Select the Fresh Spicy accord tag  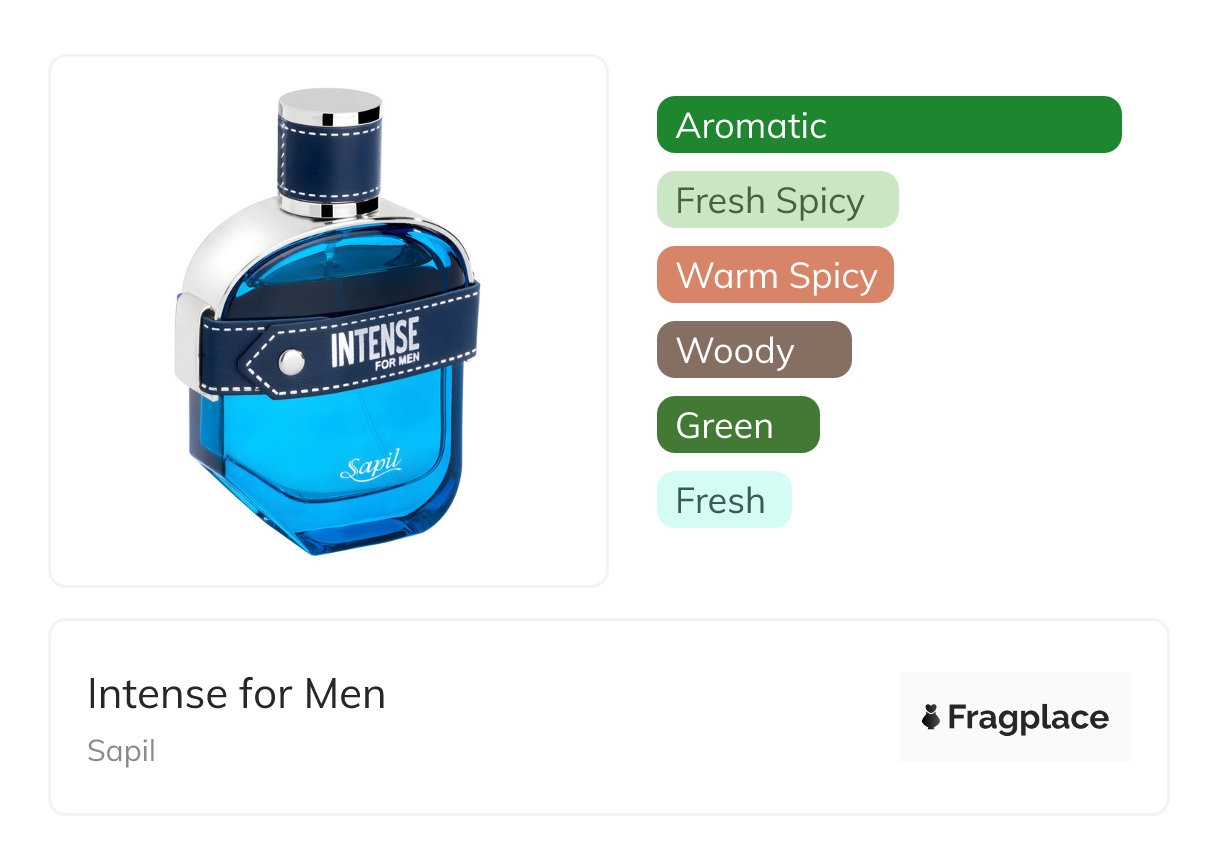click(x=778, y=200)
